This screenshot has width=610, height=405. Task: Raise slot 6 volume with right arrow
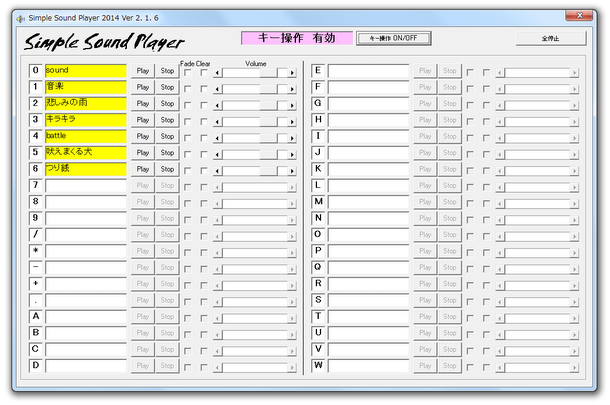(x=292, y=171)
